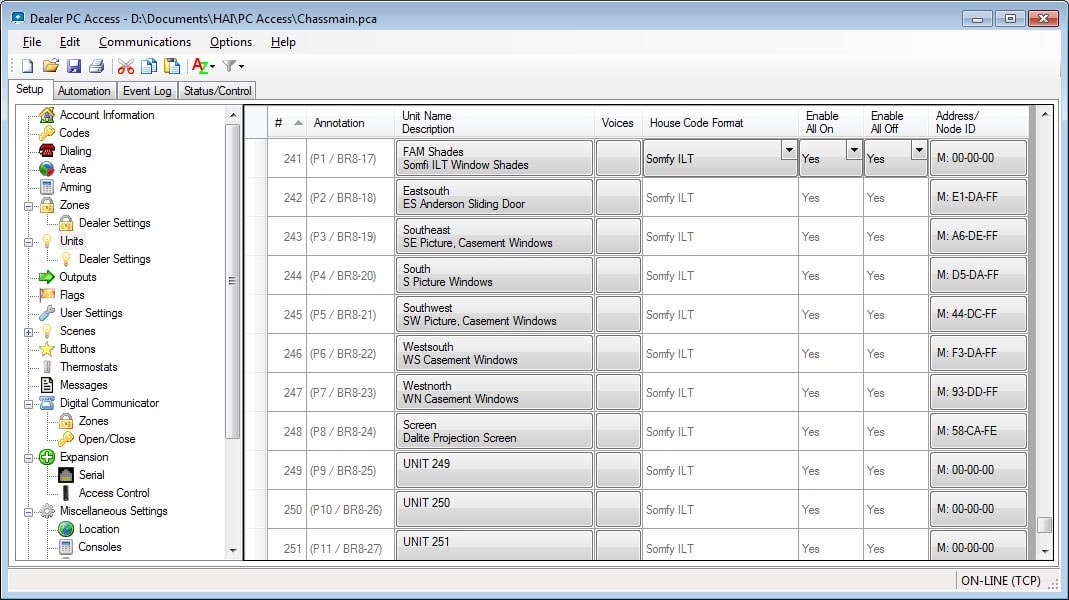Click the FAM Shades unit name button
This screenshot has width=1069, height=600.
pyautogui.click(x=494, y=158)
